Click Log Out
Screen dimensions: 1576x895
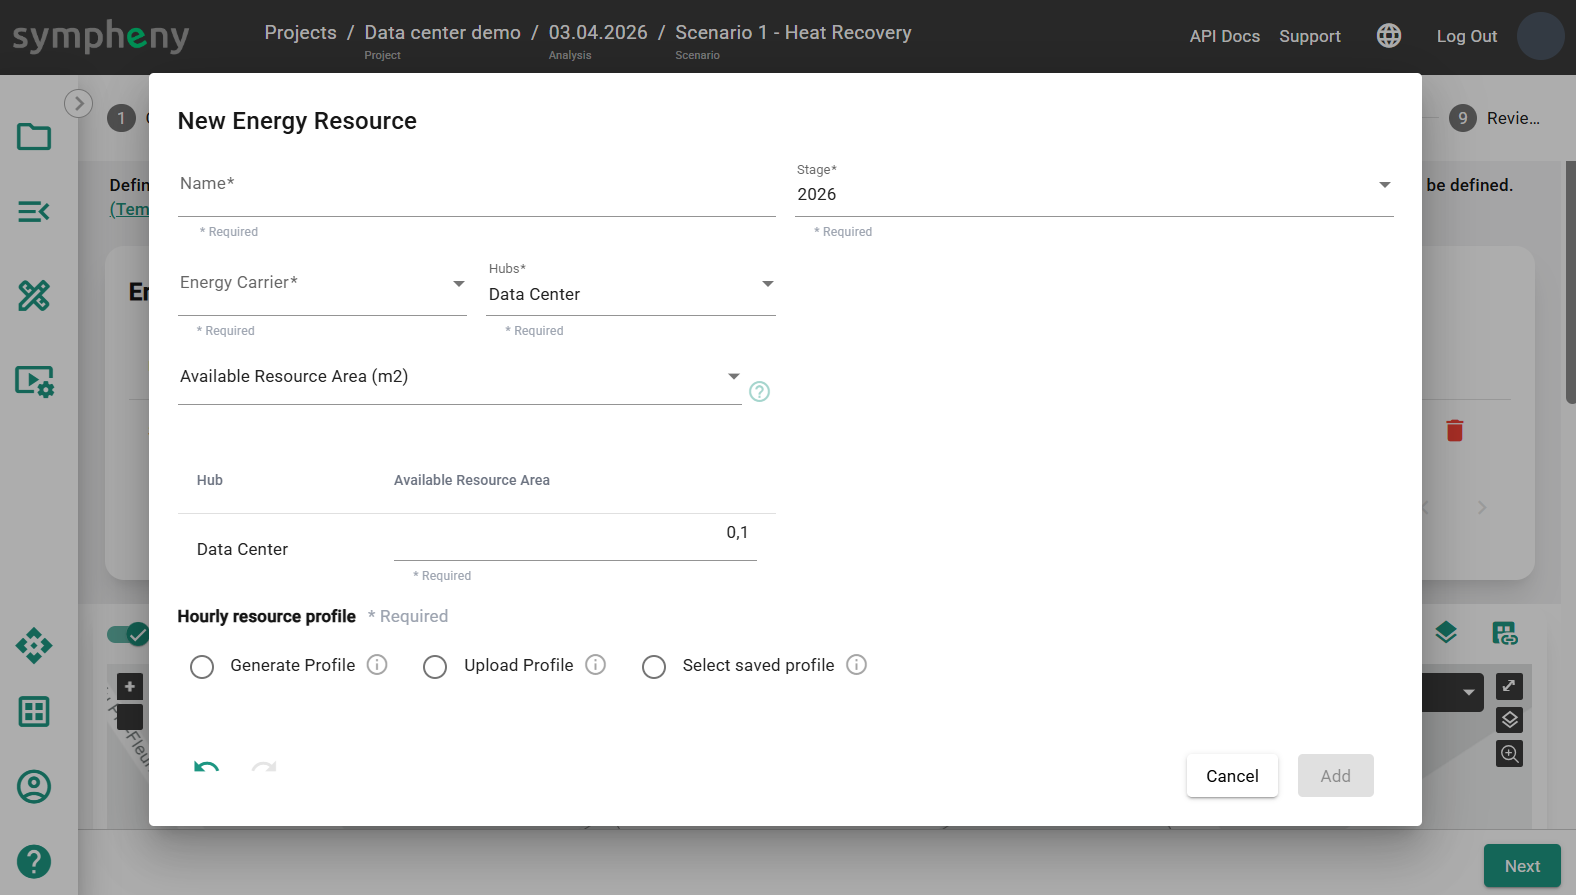[1467, 36]
